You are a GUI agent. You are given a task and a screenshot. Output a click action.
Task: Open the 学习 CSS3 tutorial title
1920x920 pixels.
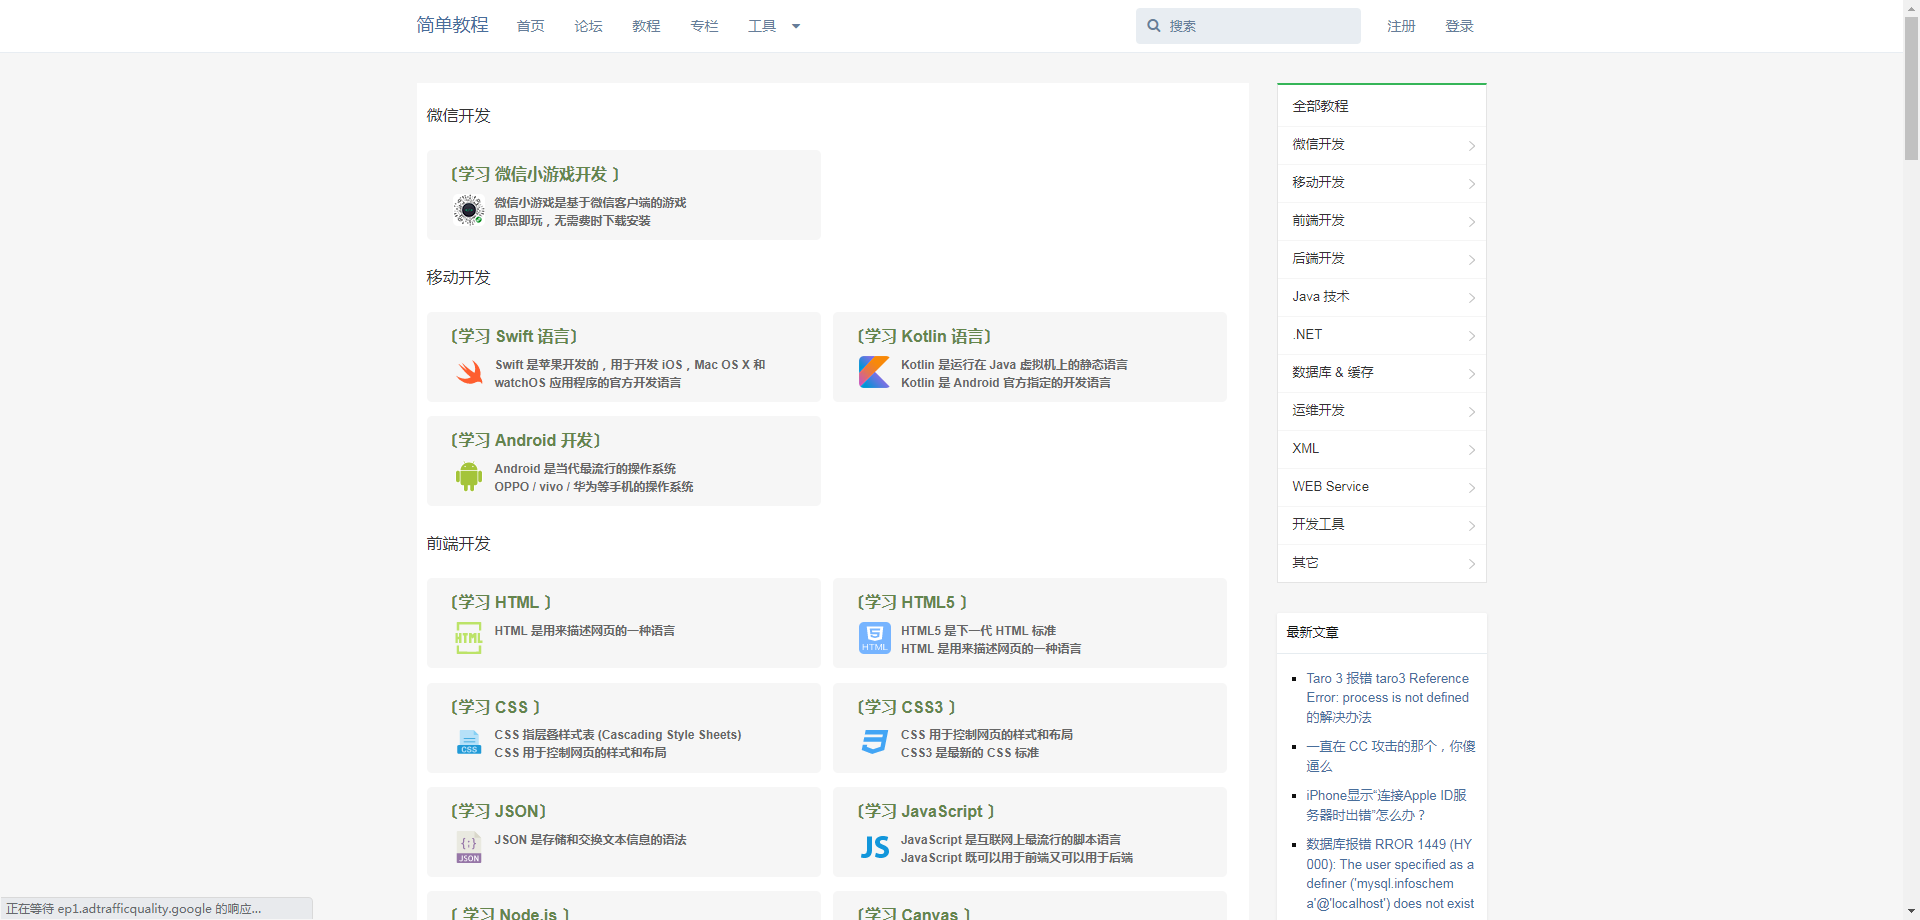click(906, 707)
